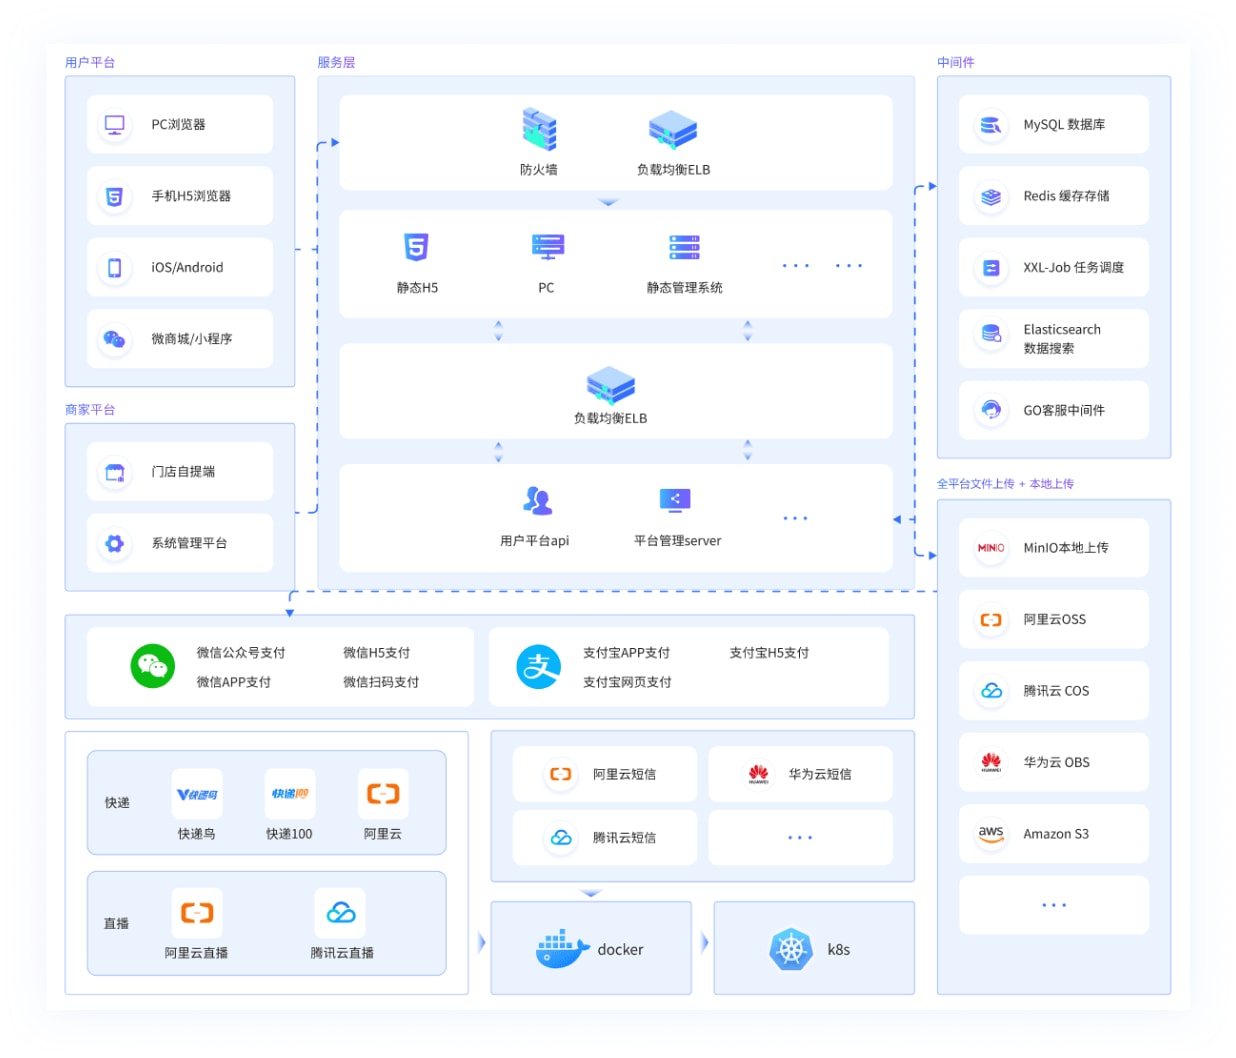Click the 微信公众号支付 text
1236x1058 pixels.
241,653
